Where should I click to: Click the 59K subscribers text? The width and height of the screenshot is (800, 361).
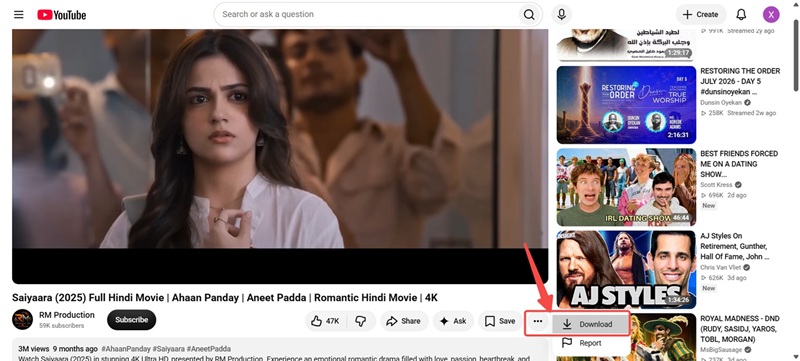coord(62,326)
